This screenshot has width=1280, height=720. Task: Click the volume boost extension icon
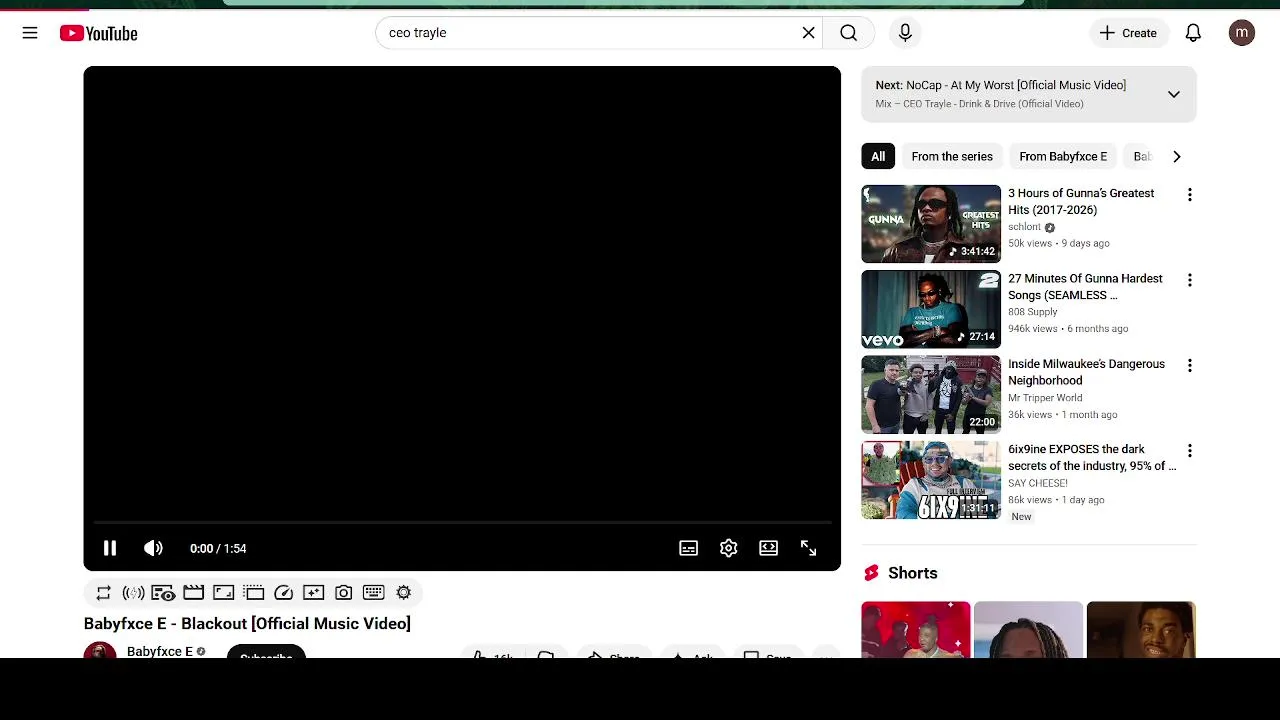click(133, 593)
